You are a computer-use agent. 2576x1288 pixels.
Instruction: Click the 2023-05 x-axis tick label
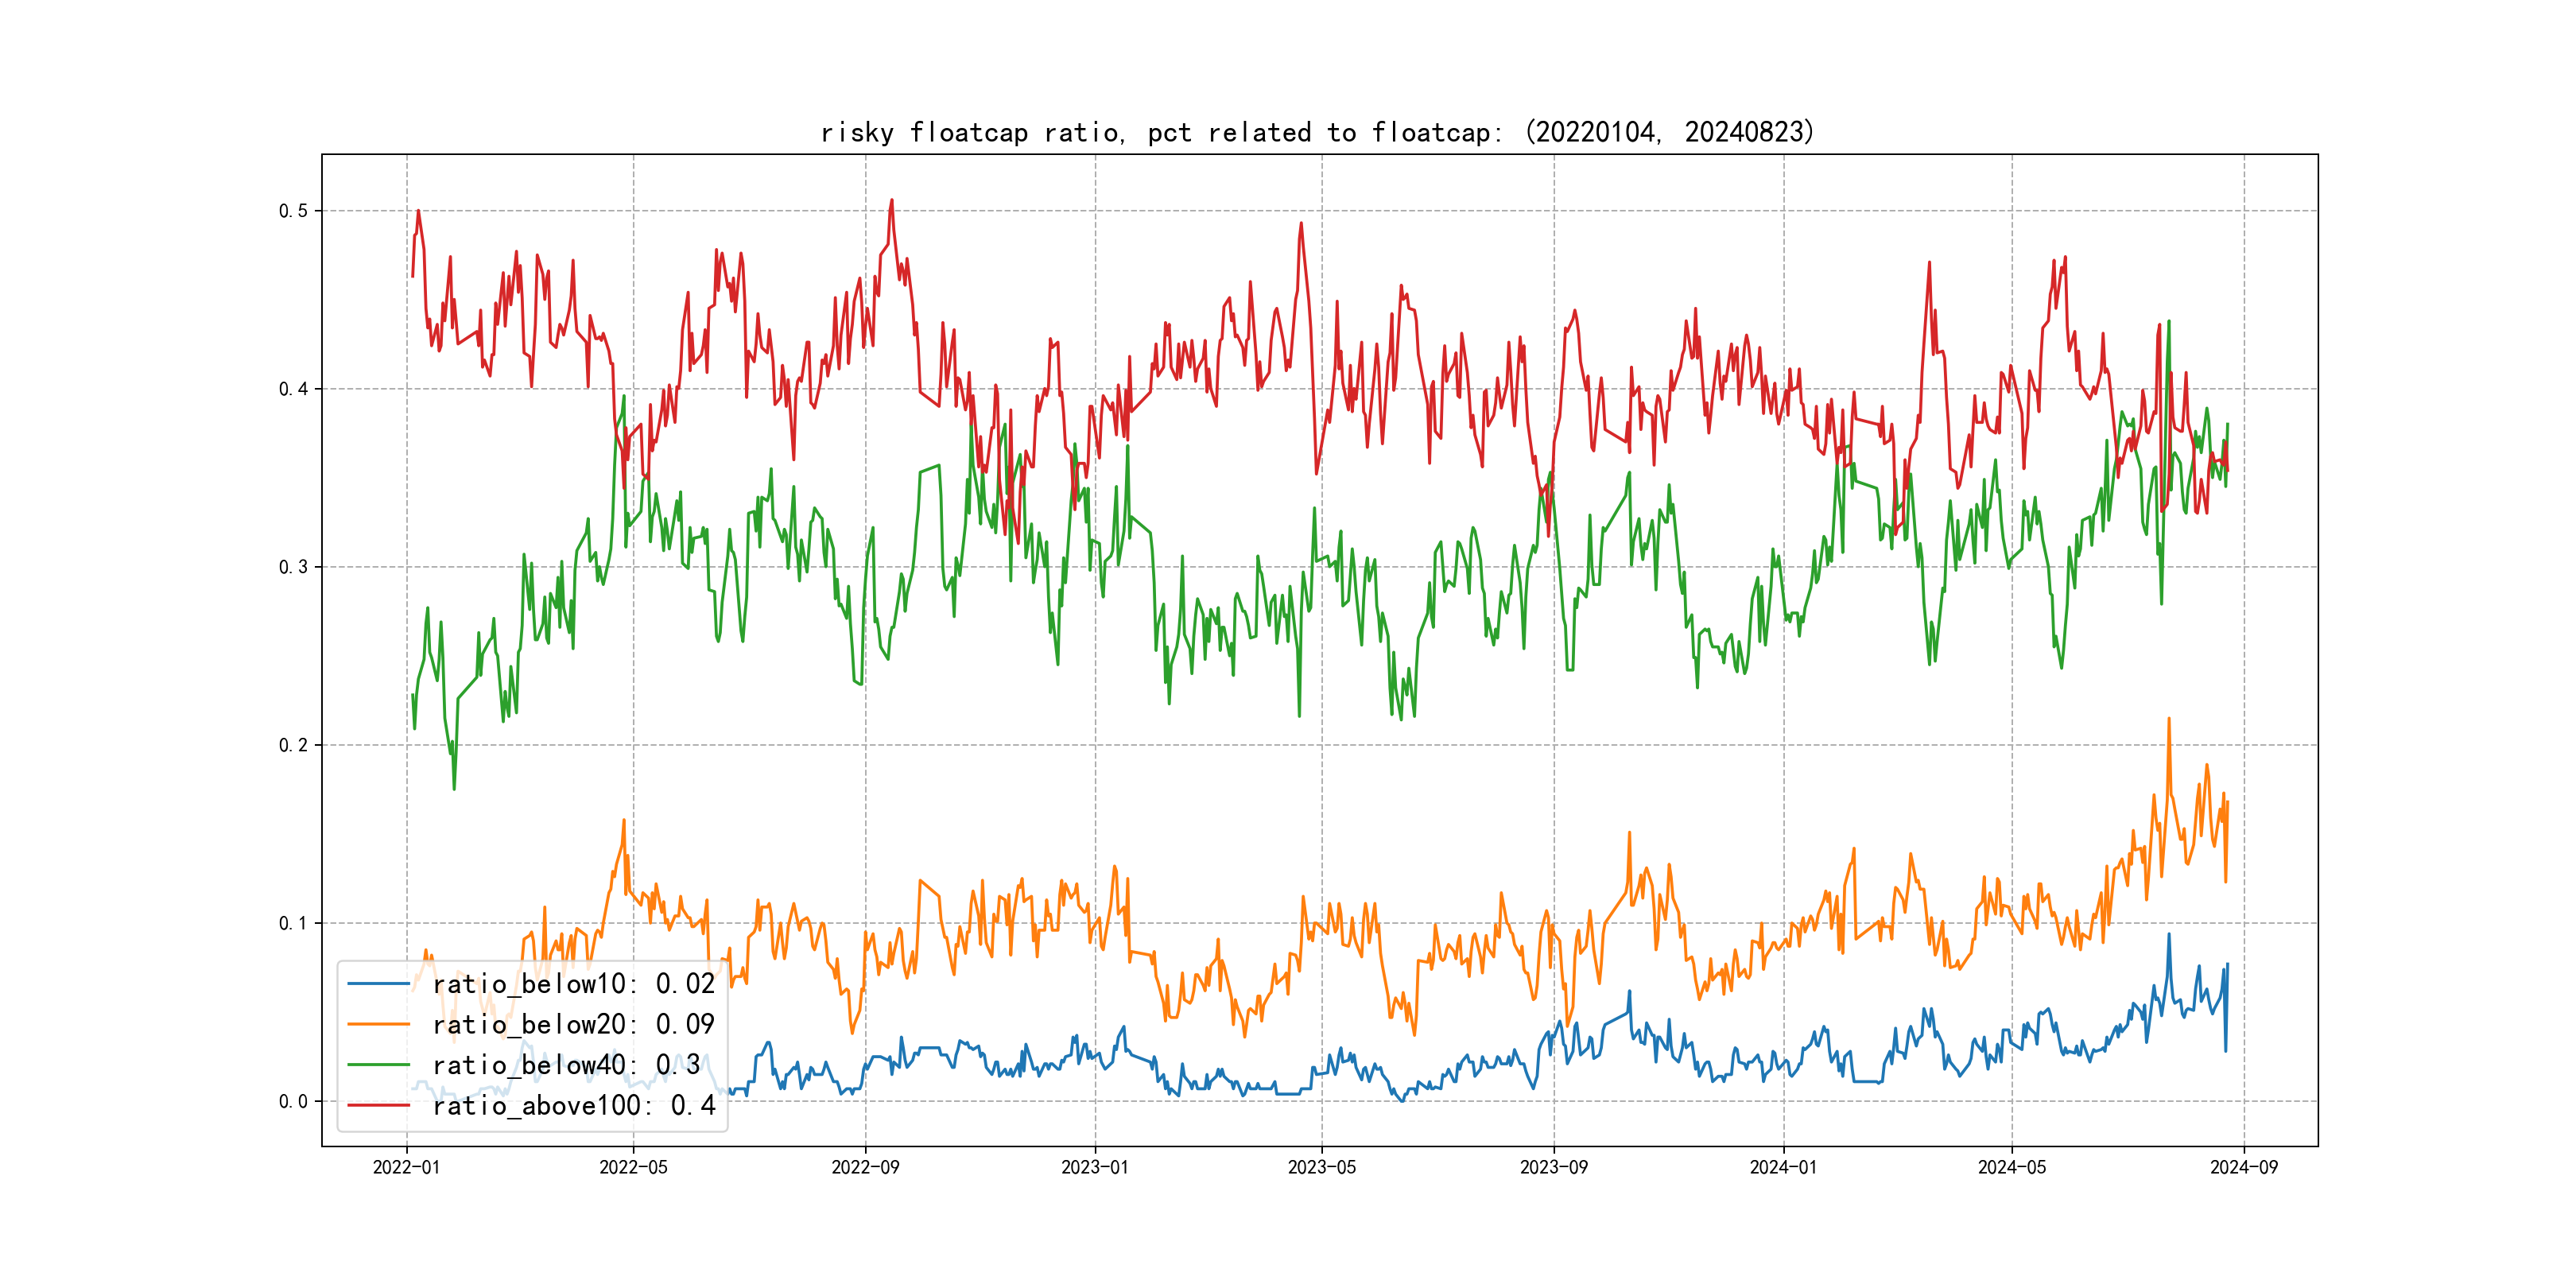tap(1321, 1167)
